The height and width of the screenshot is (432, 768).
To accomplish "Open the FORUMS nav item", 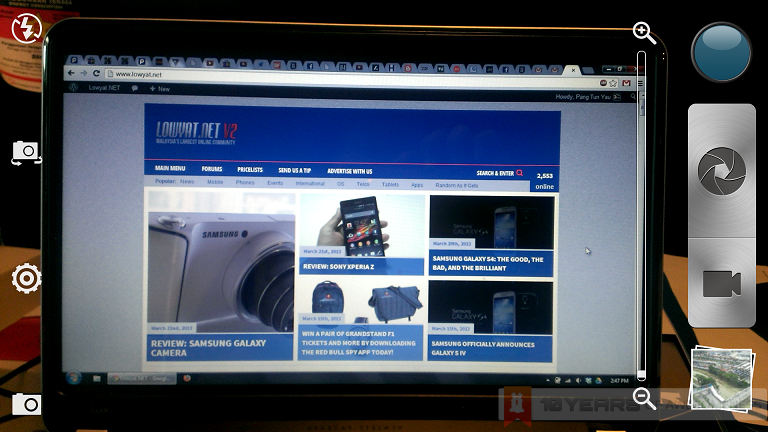I will pyautogui.click(x=212, y=169).
